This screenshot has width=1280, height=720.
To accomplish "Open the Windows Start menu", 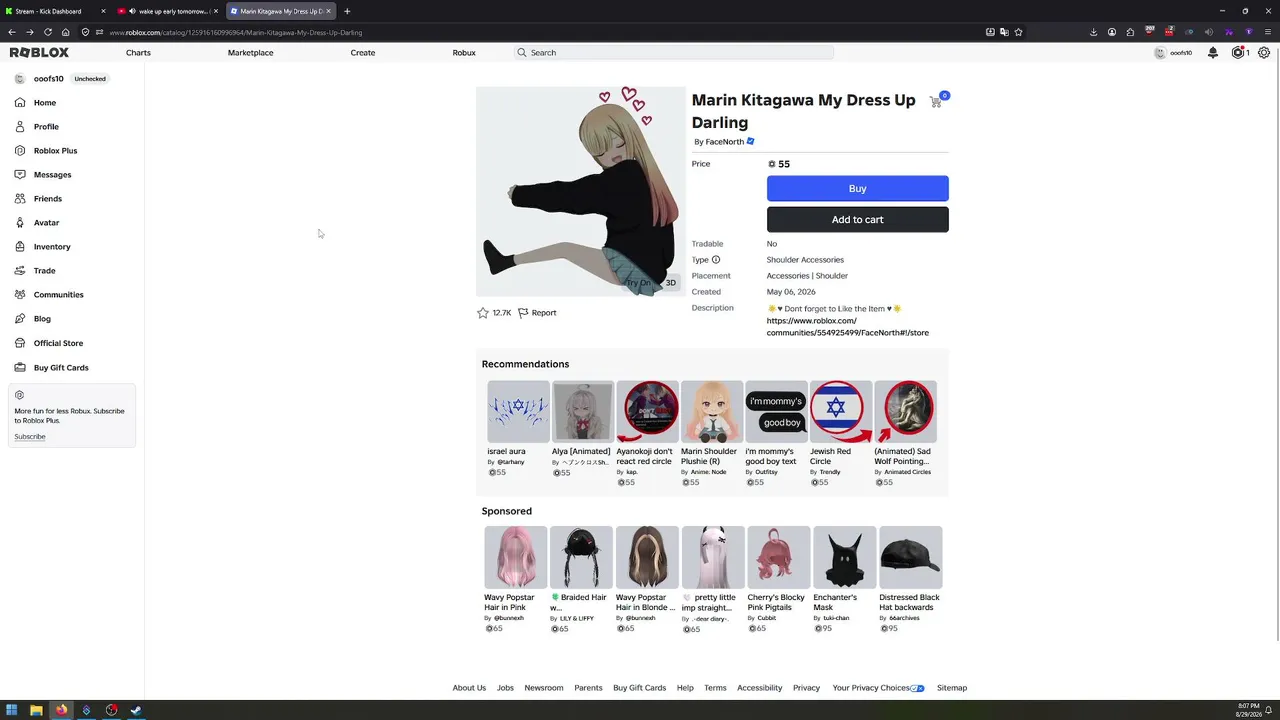I will 12,710.
